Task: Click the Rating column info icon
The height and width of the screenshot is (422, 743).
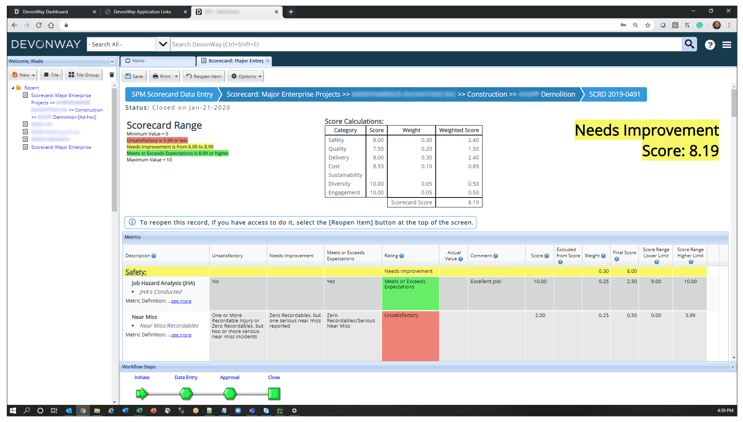Action: click(x=402, y=256)
